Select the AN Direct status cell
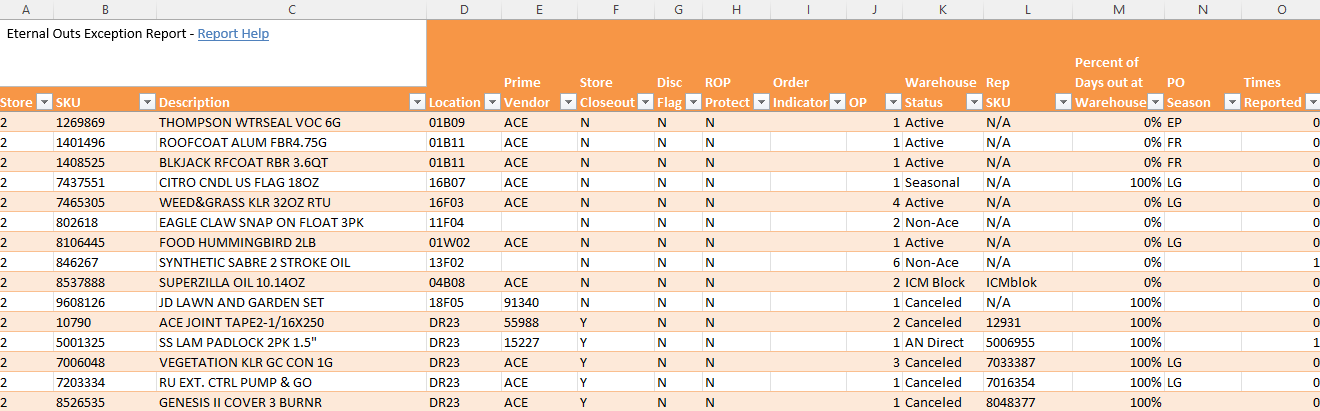The width and height of the screenshot is (1320, 411). pyautogui.click(x=934, y=342)
